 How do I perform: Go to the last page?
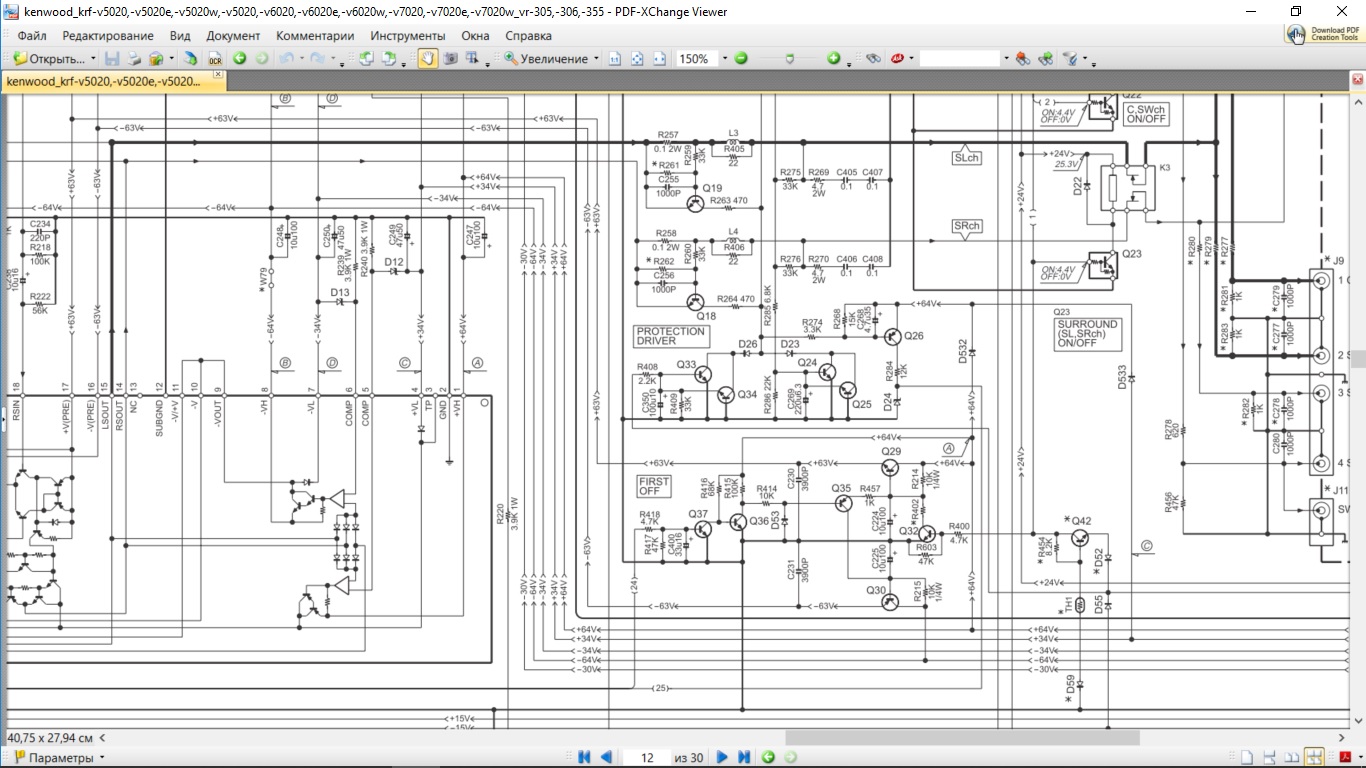[x=745, y=757]
